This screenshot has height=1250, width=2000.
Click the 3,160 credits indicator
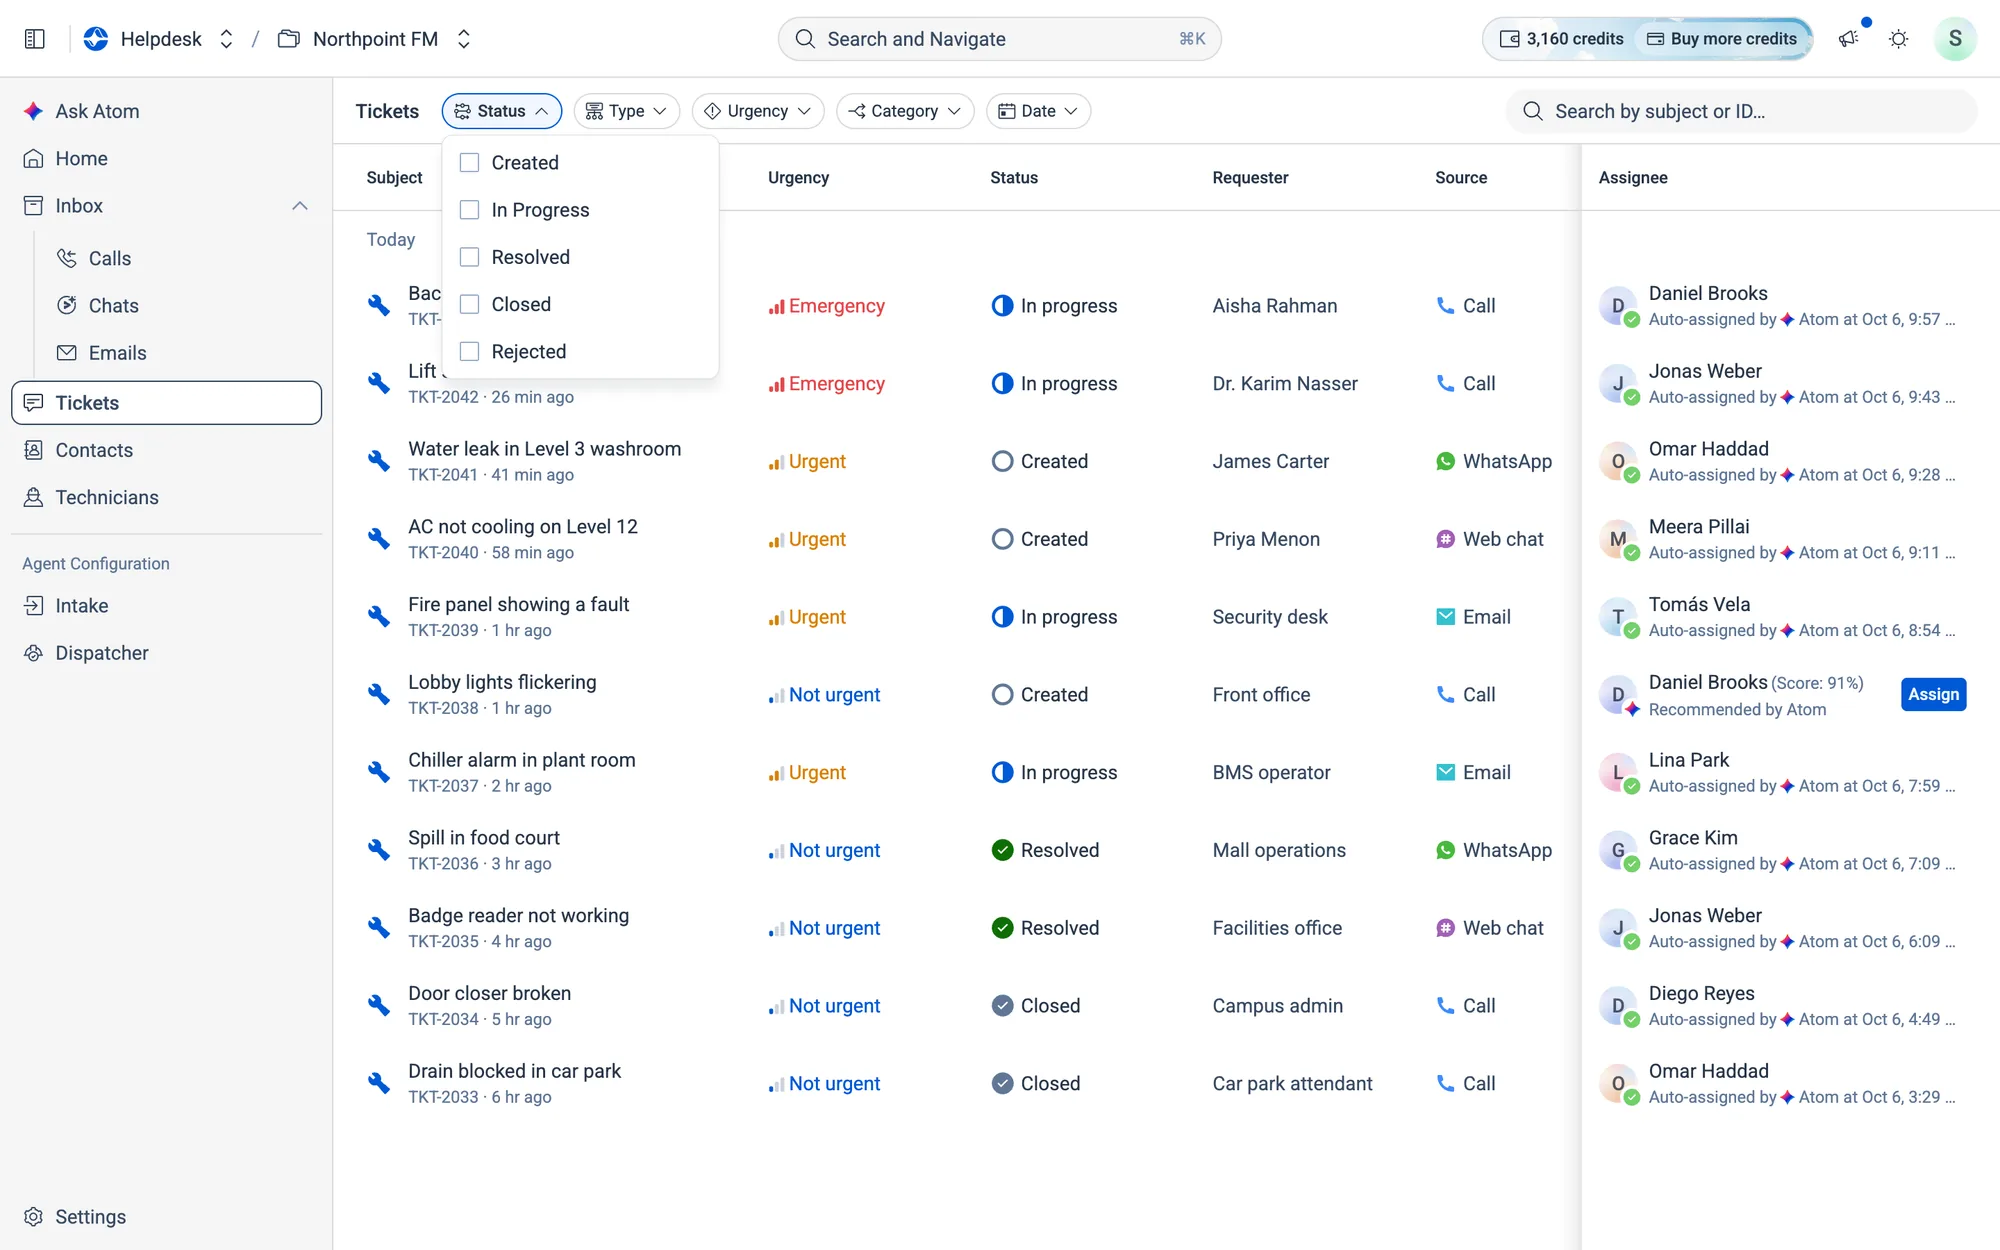point(1560,39)
